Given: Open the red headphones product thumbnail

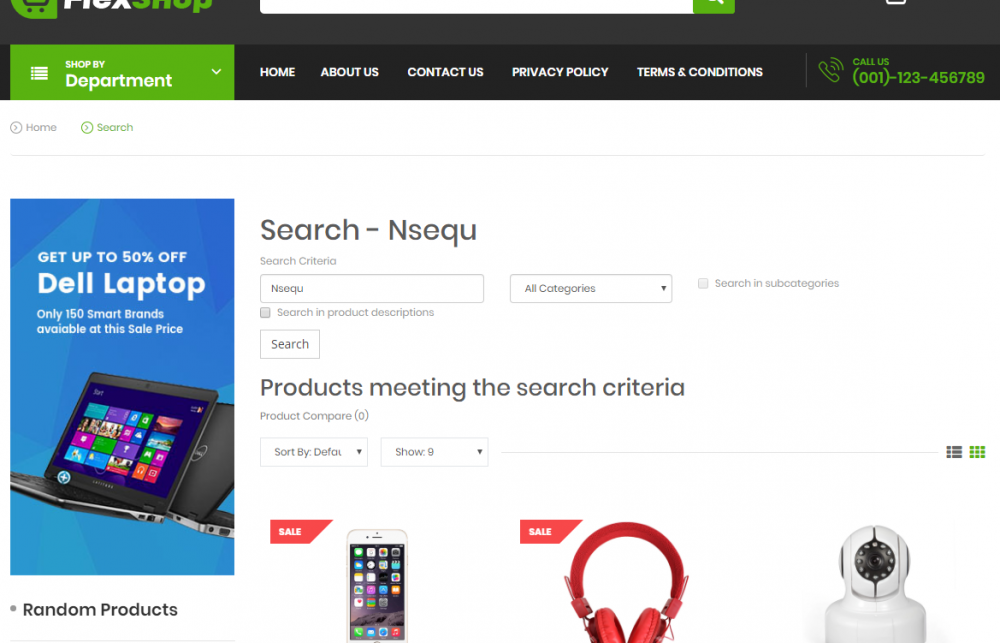Looking at the screenshot, I should tap(626, 582).
